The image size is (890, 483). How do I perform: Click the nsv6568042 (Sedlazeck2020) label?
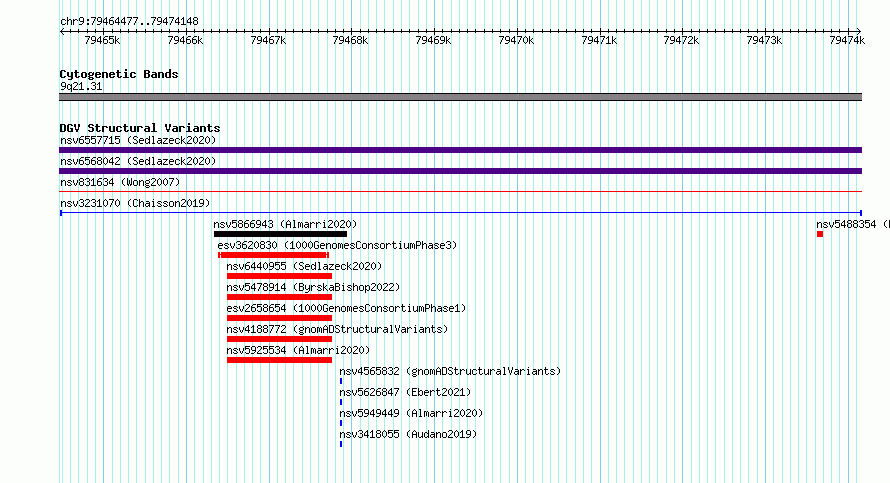pos(138,161)
